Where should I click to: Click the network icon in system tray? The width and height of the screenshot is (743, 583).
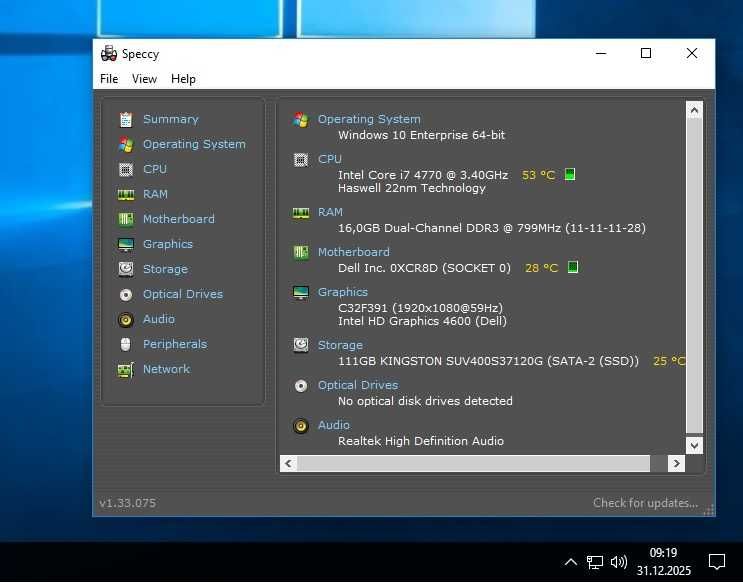(x=595, y=563)
